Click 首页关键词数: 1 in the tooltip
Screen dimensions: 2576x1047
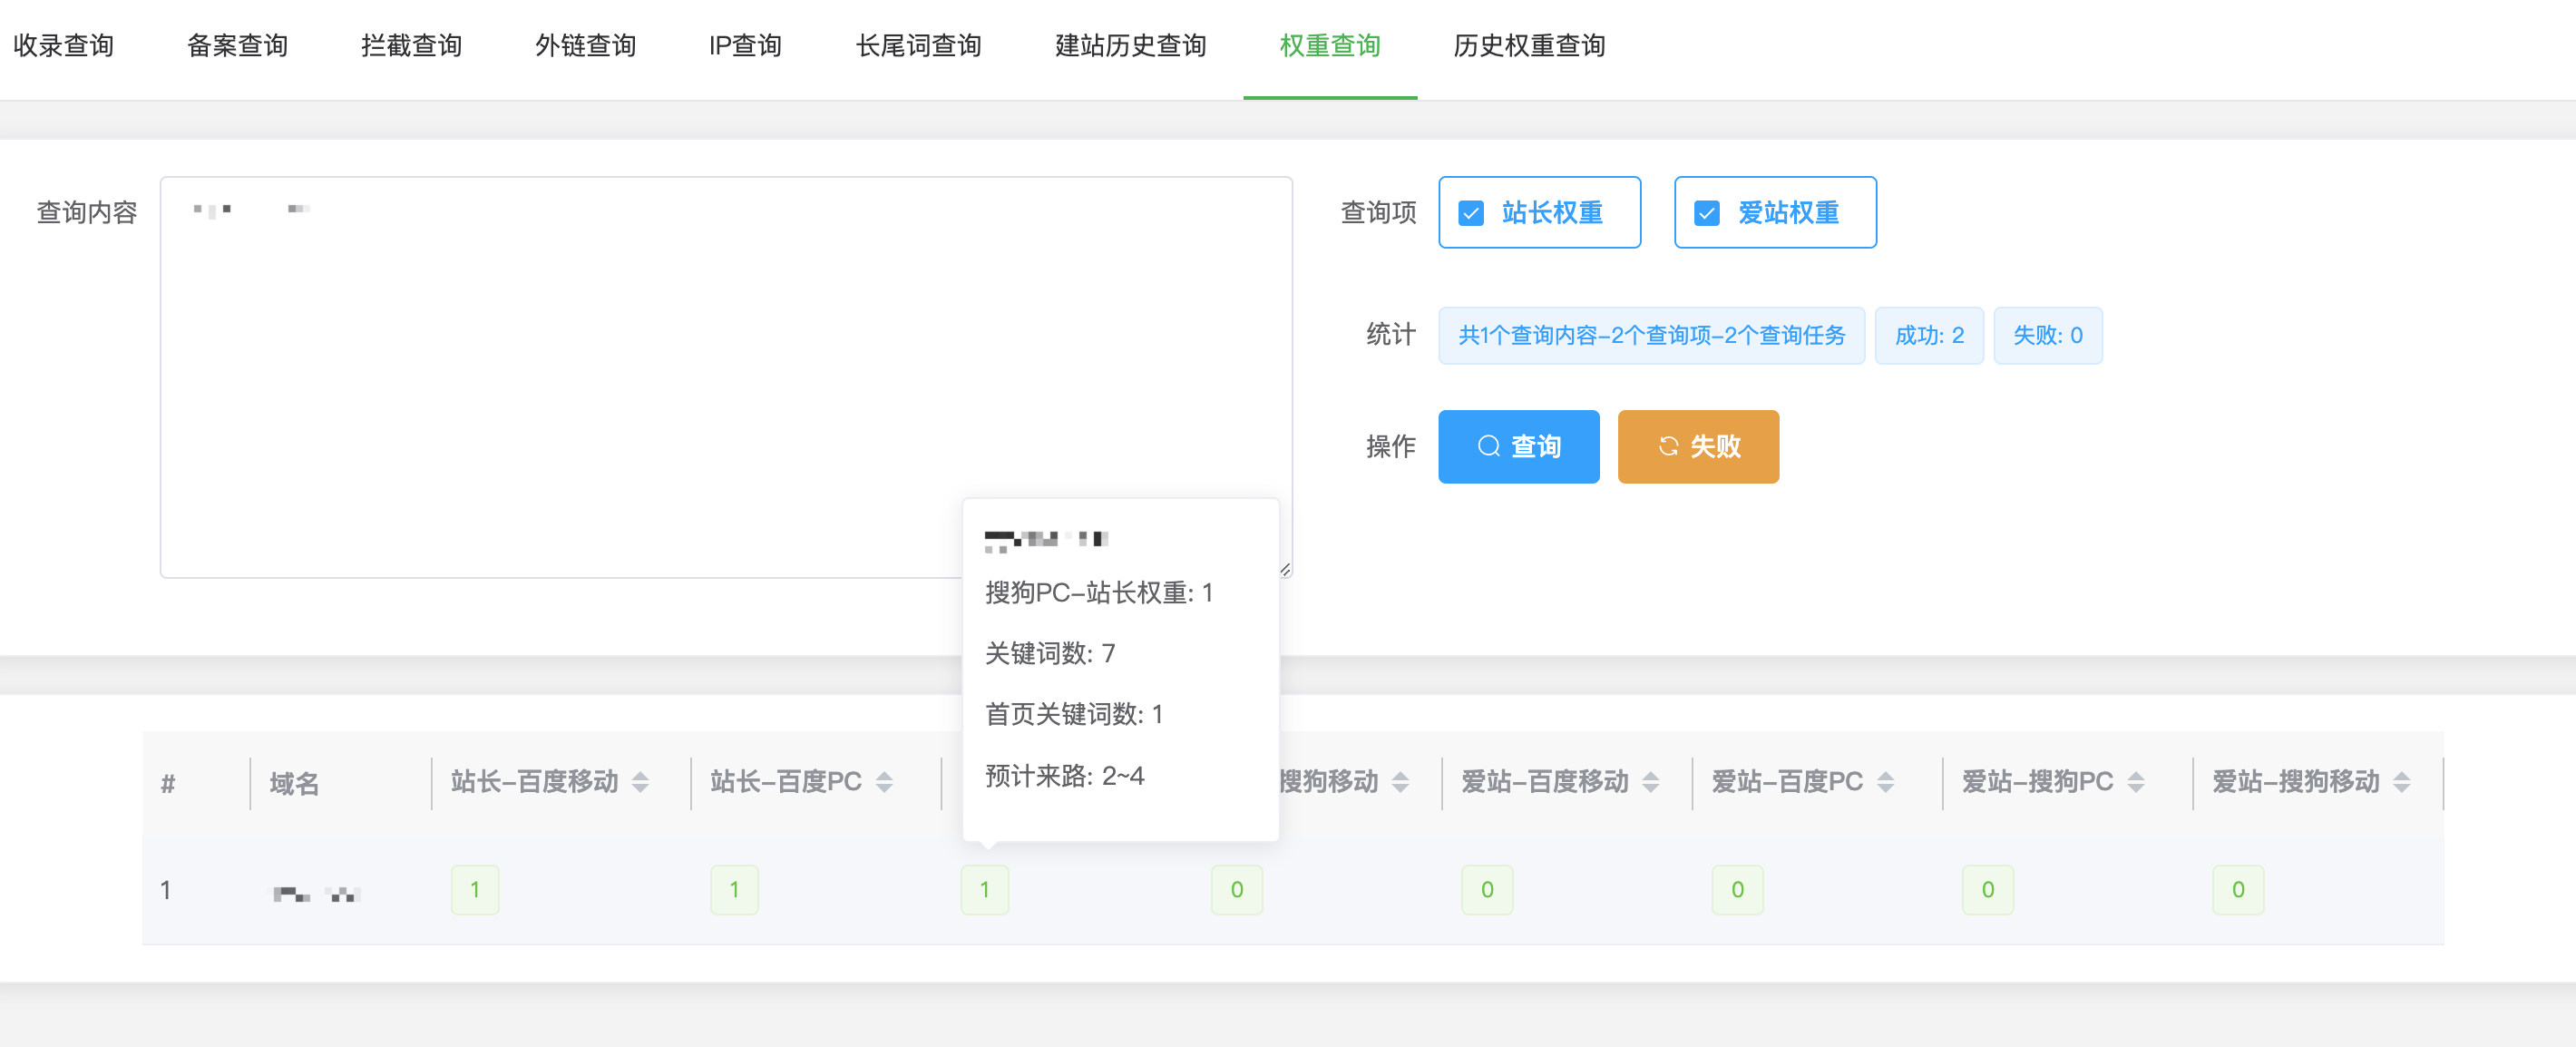coord(1074,714)
